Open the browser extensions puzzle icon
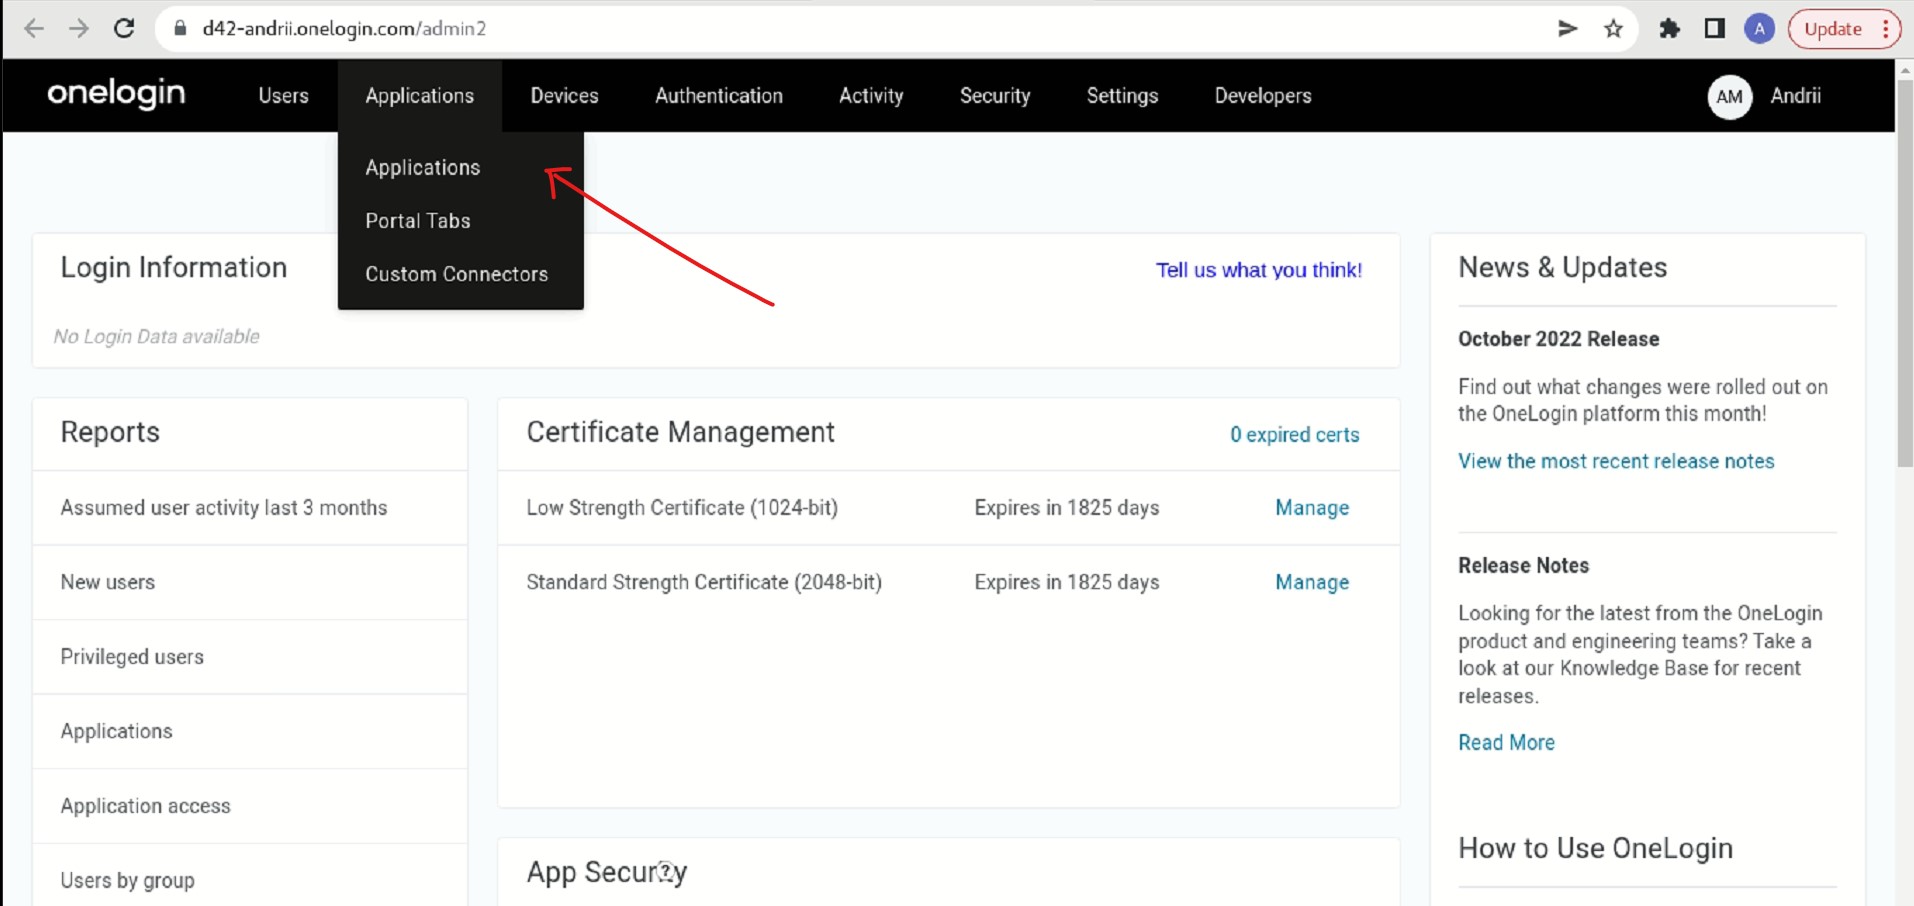Image resolution: width=1914 pixels, height=906 pixels. [1669, 29]
